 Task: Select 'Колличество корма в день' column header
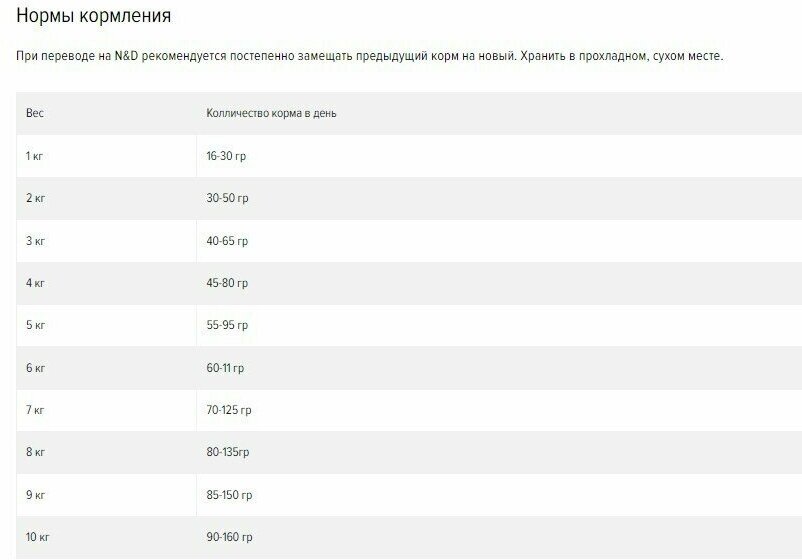coord(499,114)
